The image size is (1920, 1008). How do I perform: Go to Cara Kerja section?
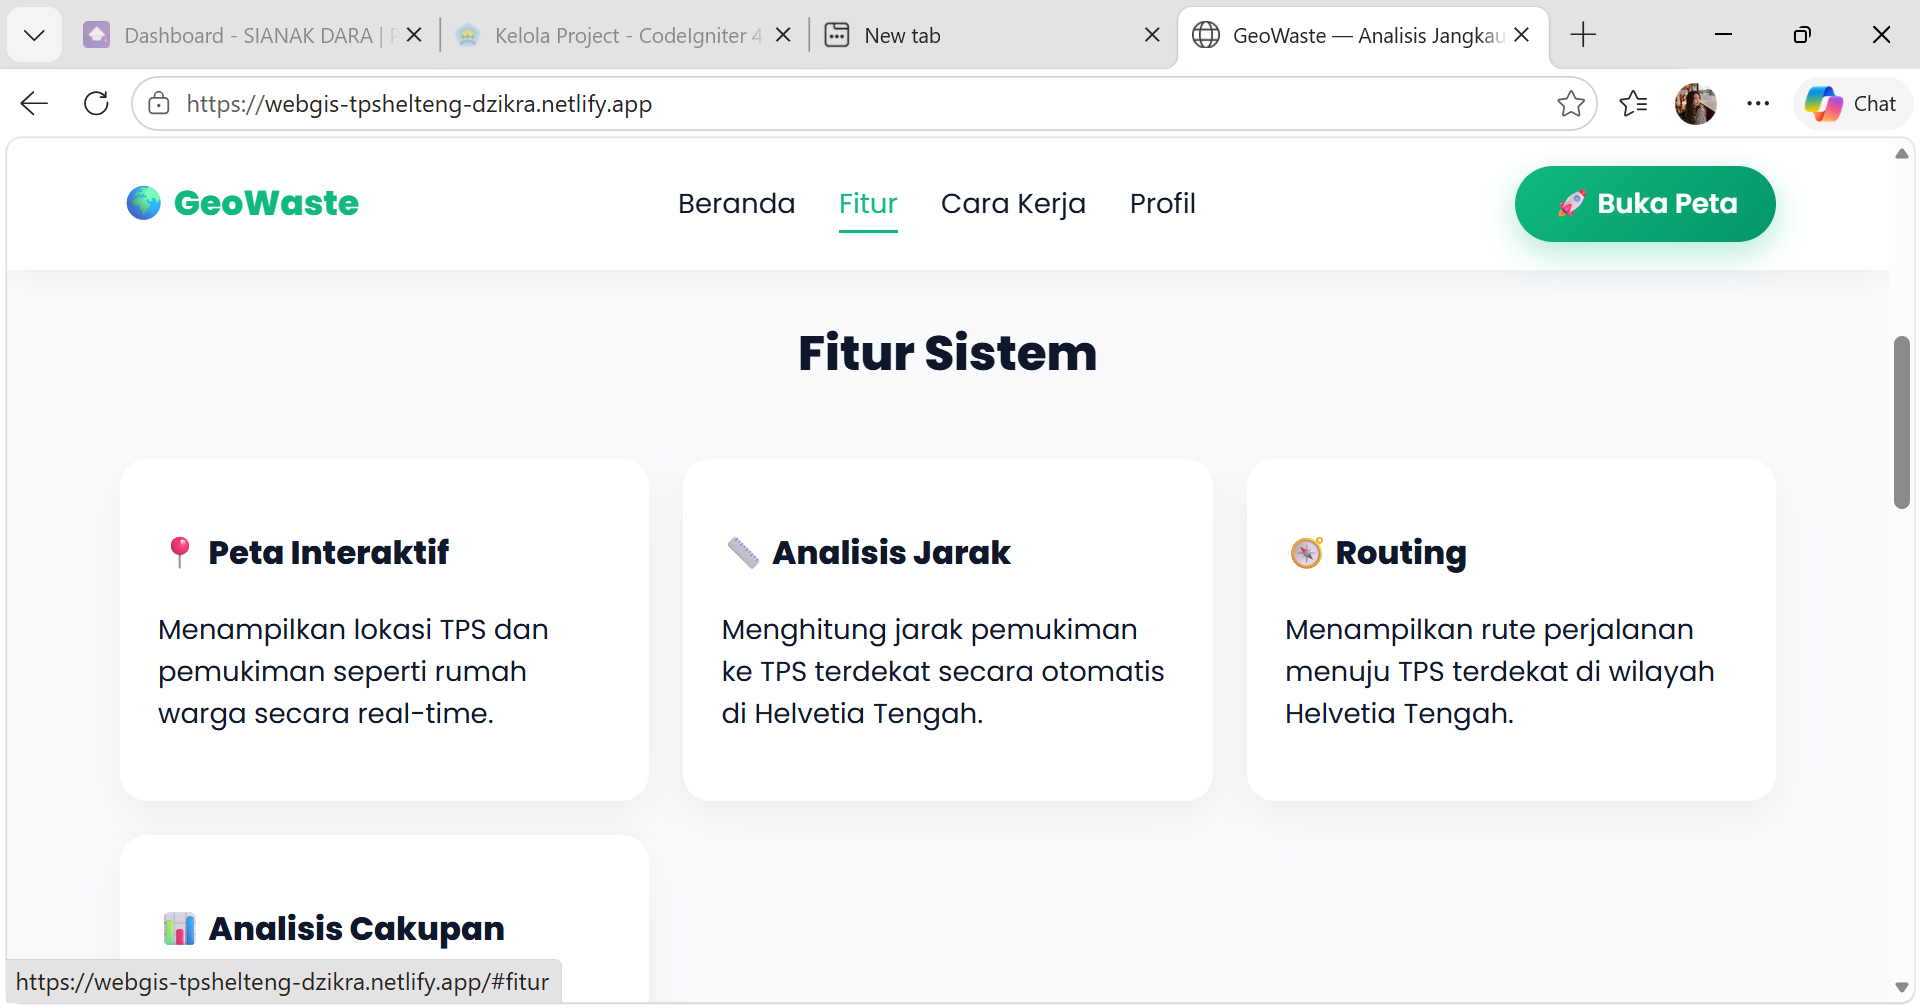[1013, 203]
